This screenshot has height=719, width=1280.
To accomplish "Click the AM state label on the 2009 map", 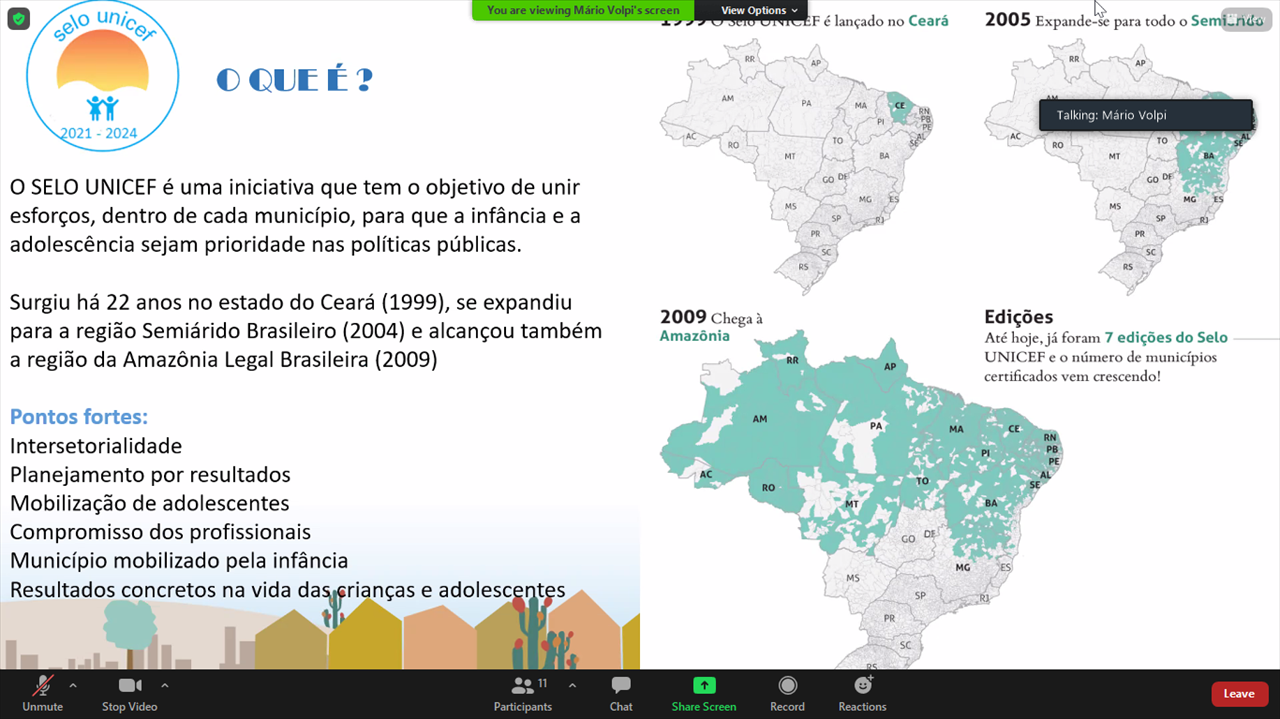I will [x=760, y=419].
